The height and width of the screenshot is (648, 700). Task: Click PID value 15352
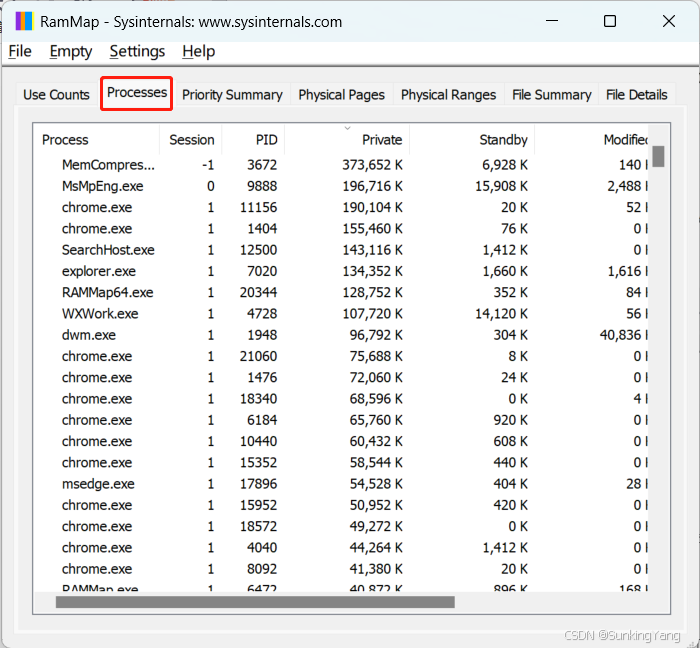[x=258, y=462]
